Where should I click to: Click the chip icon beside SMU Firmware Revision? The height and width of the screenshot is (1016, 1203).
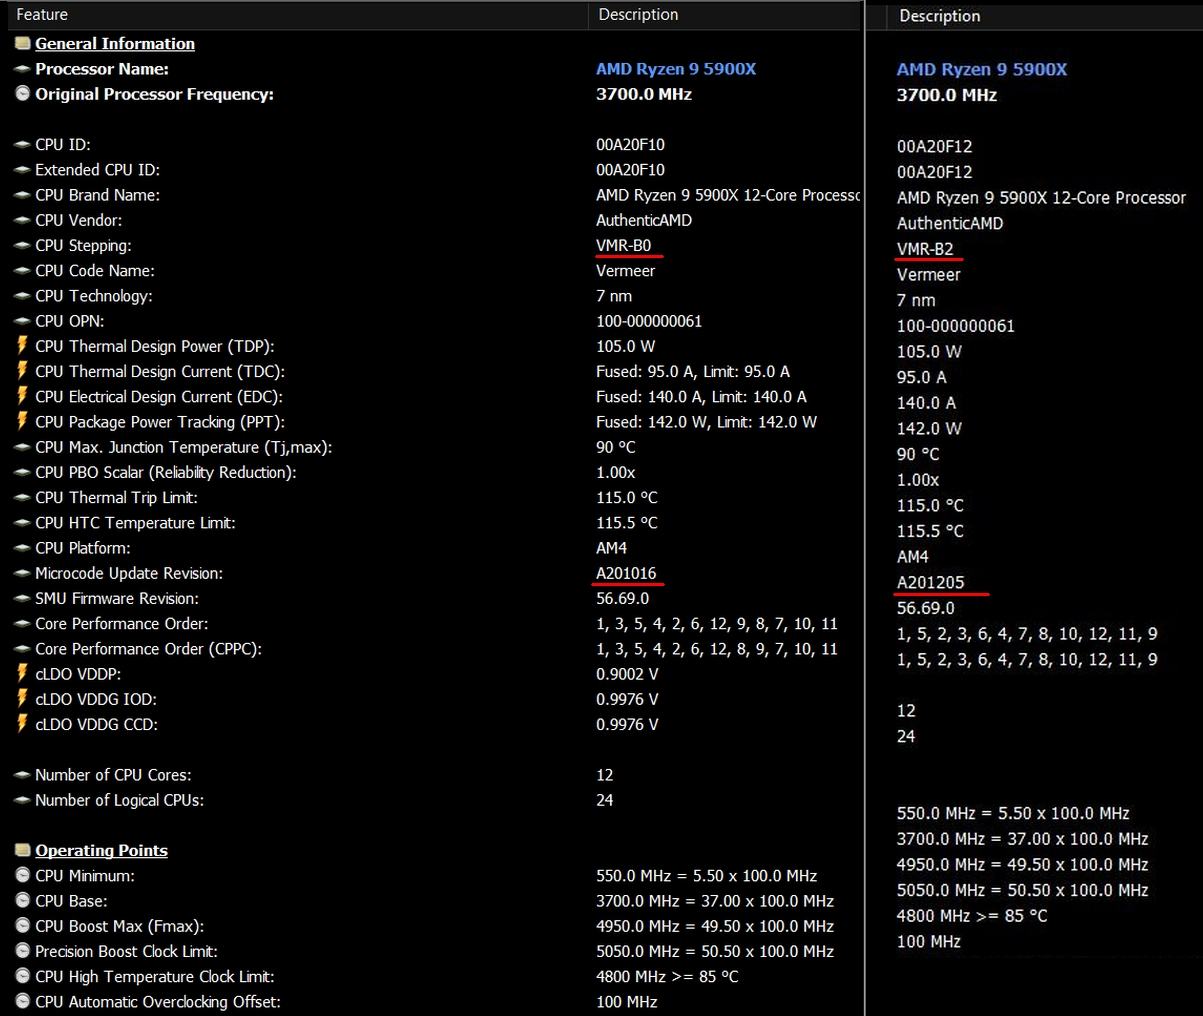coord(22,598)
